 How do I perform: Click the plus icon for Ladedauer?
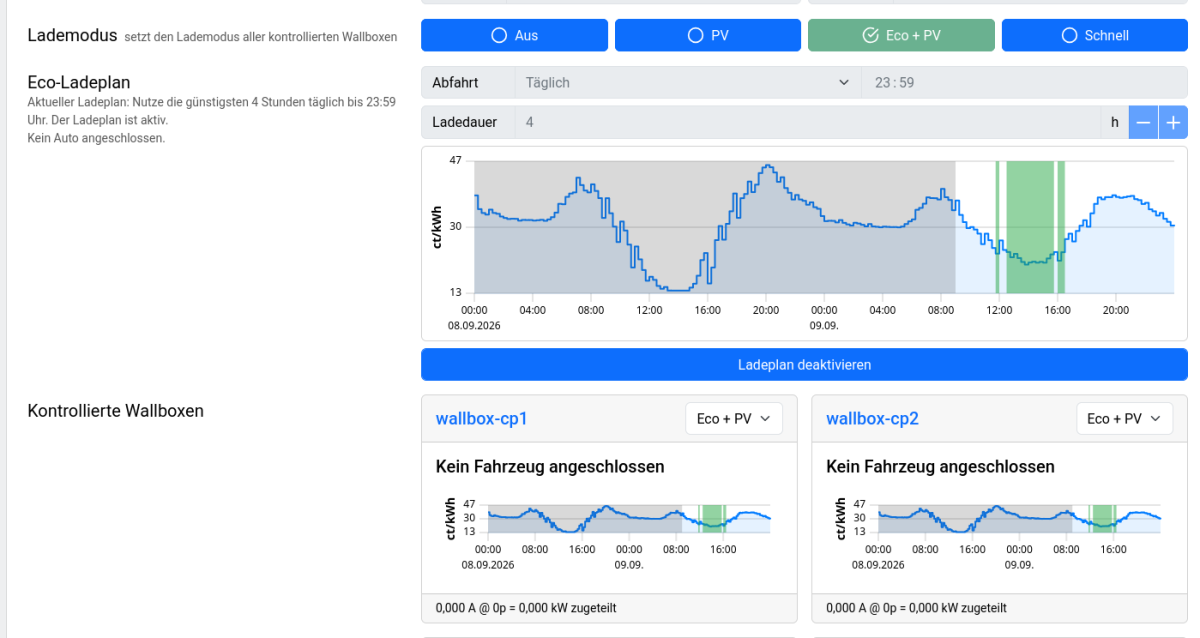point(1173,123)
